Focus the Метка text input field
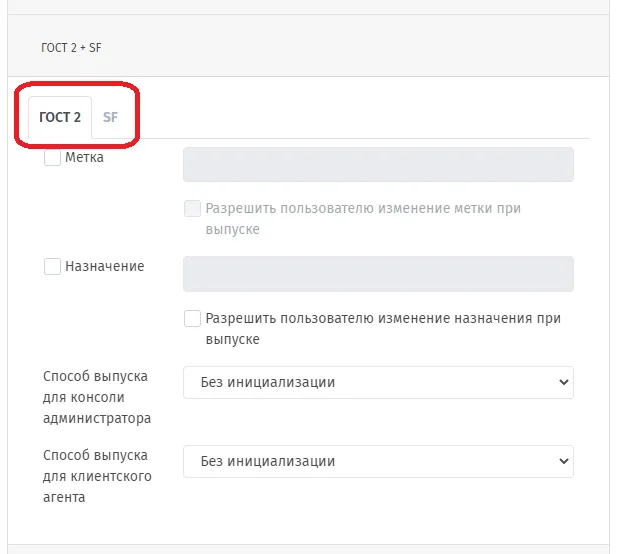Viewport: 626px width, 554px height. point(378,164)
